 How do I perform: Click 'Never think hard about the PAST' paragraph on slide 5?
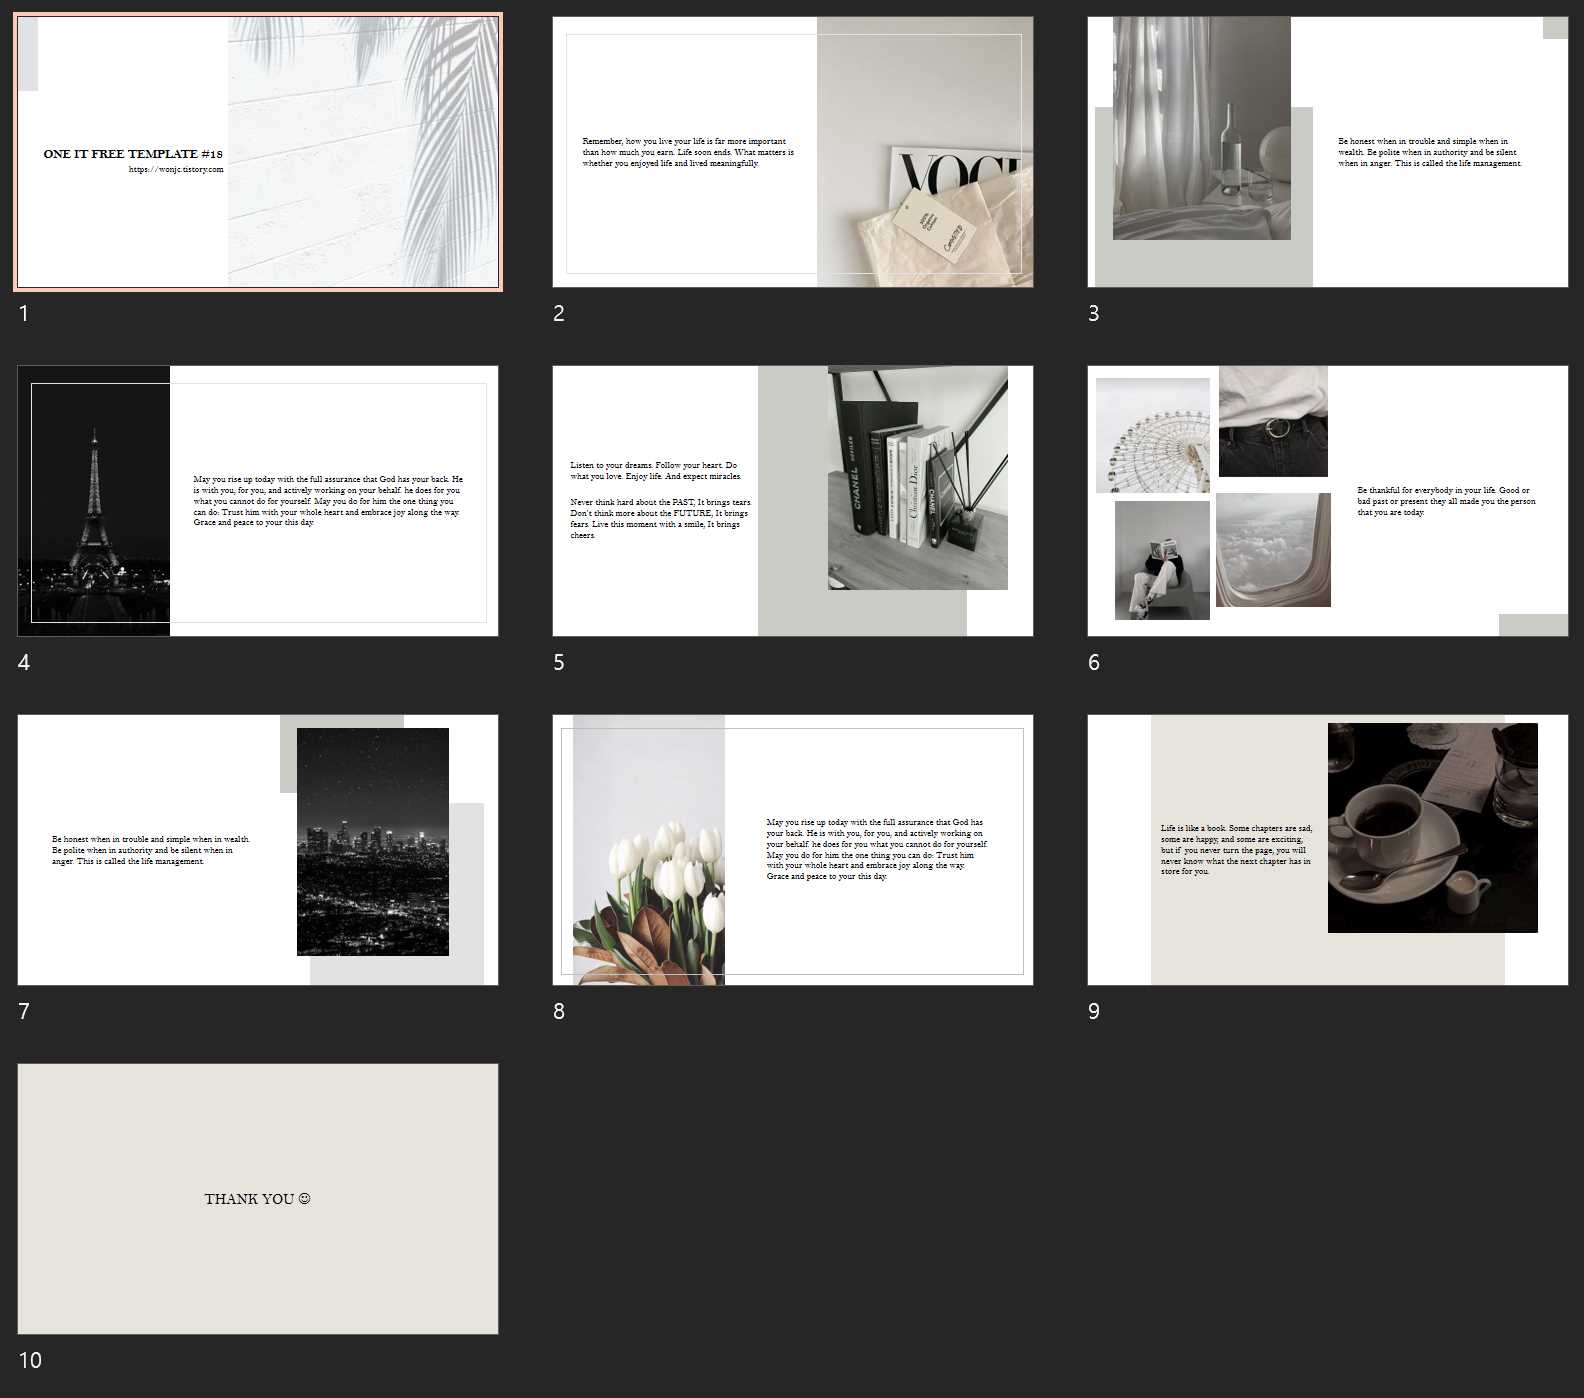click(660, 519)
